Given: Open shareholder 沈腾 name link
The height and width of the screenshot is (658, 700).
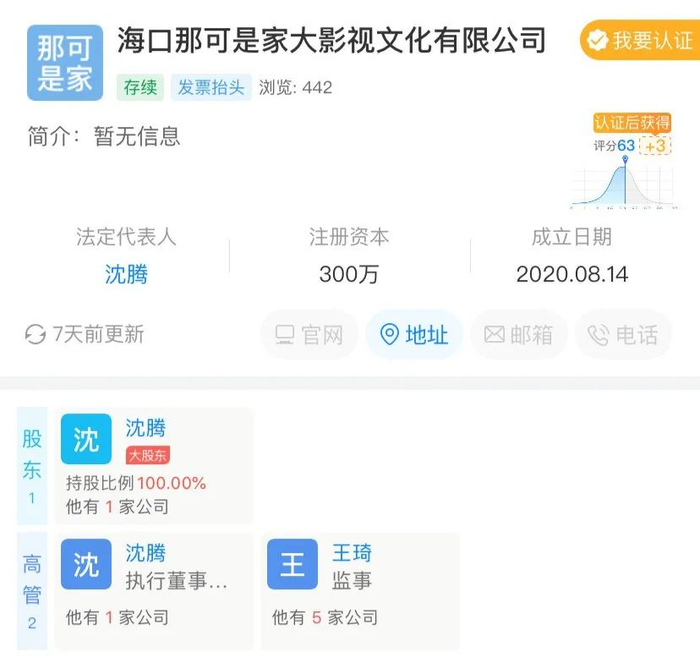Looking at the screenshot, I should click(146, 428).
